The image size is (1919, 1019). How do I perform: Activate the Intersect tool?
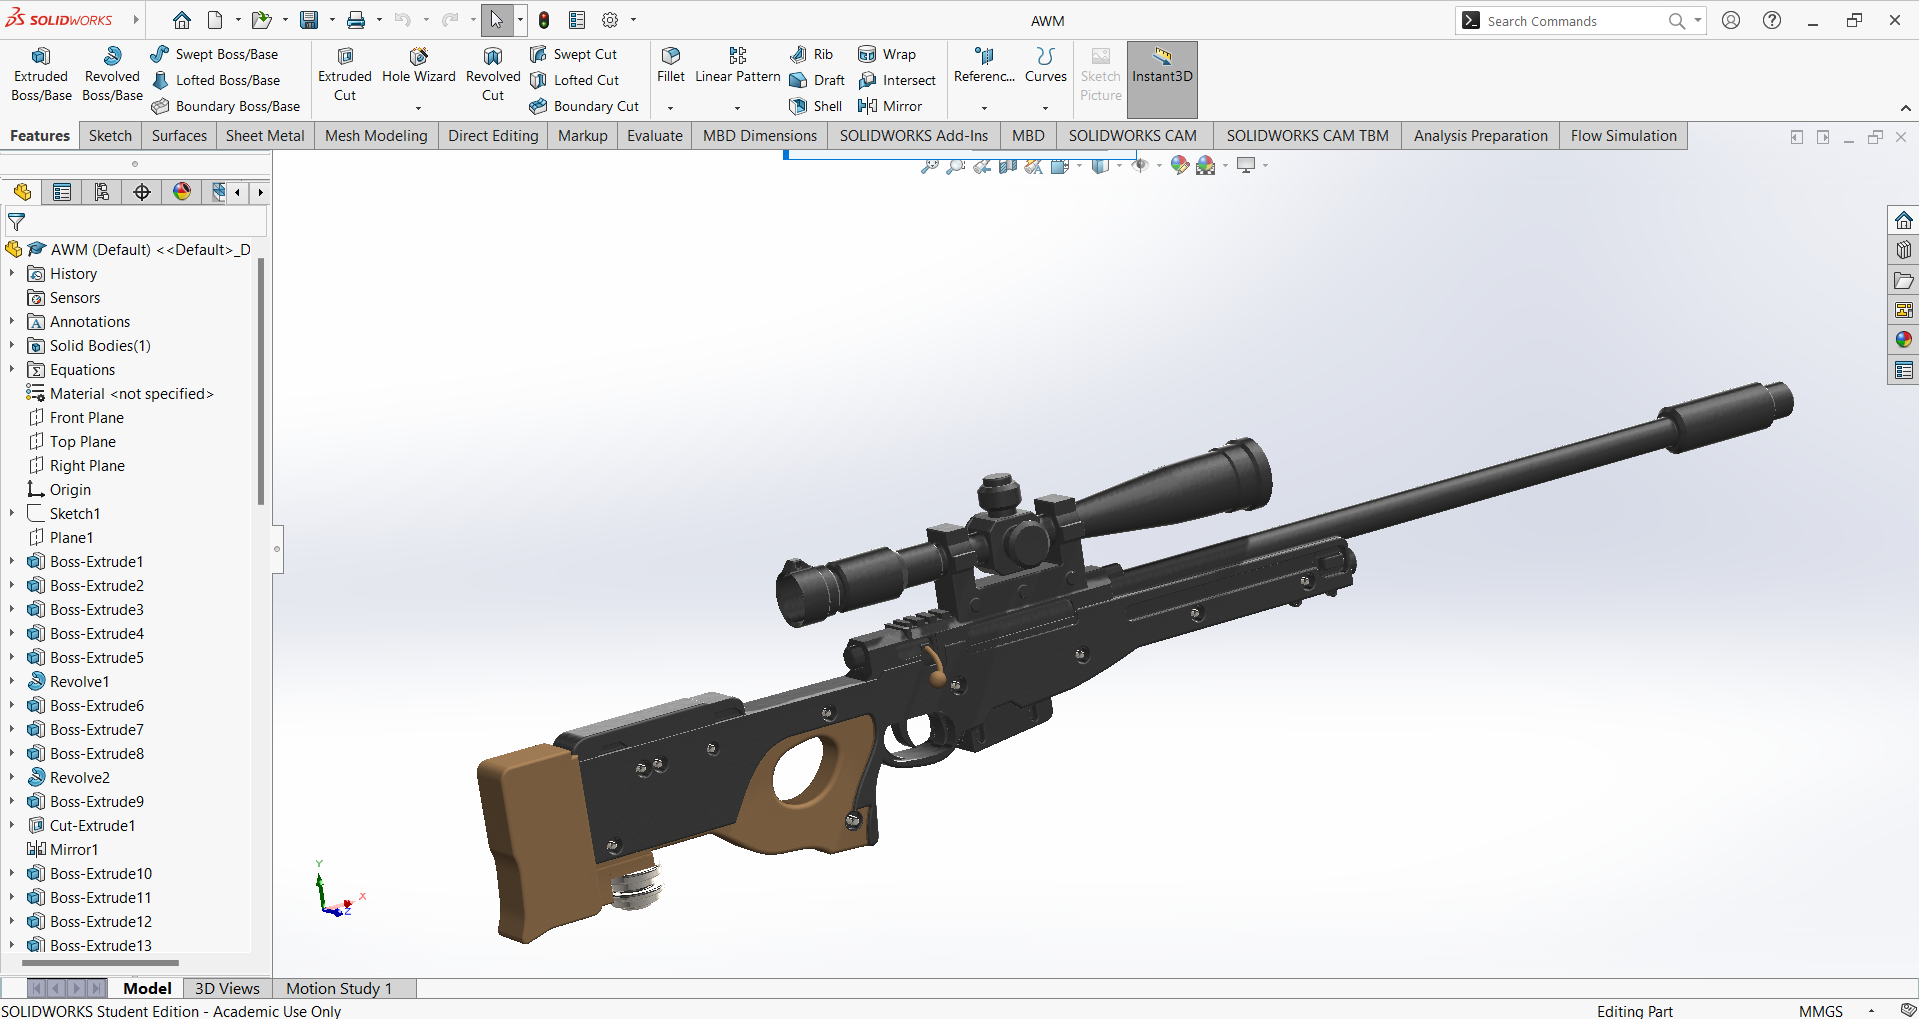[897, 80]
